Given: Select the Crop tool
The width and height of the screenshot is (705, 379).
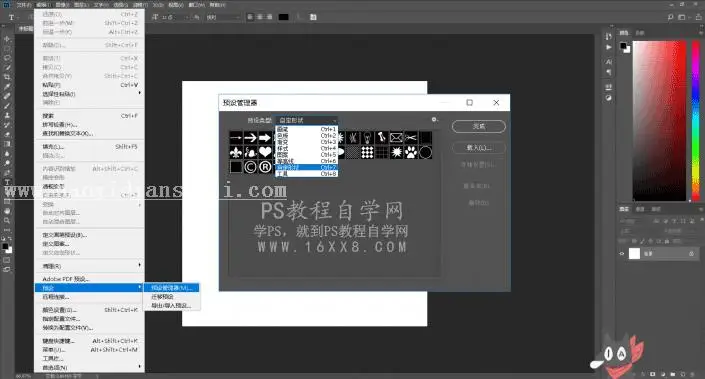Looking at the screenshot, I should pyautogui.click(x=7, y=77).
